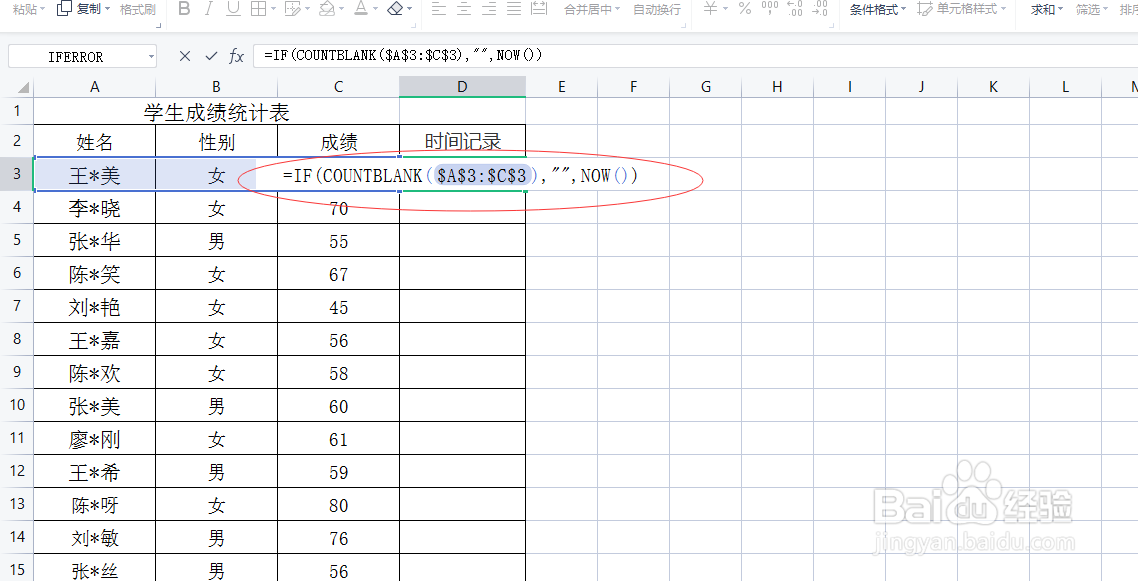Open the insert function fx dialog
The width and height of the screenshot is (1138, 581).
(x=237, y=54)
